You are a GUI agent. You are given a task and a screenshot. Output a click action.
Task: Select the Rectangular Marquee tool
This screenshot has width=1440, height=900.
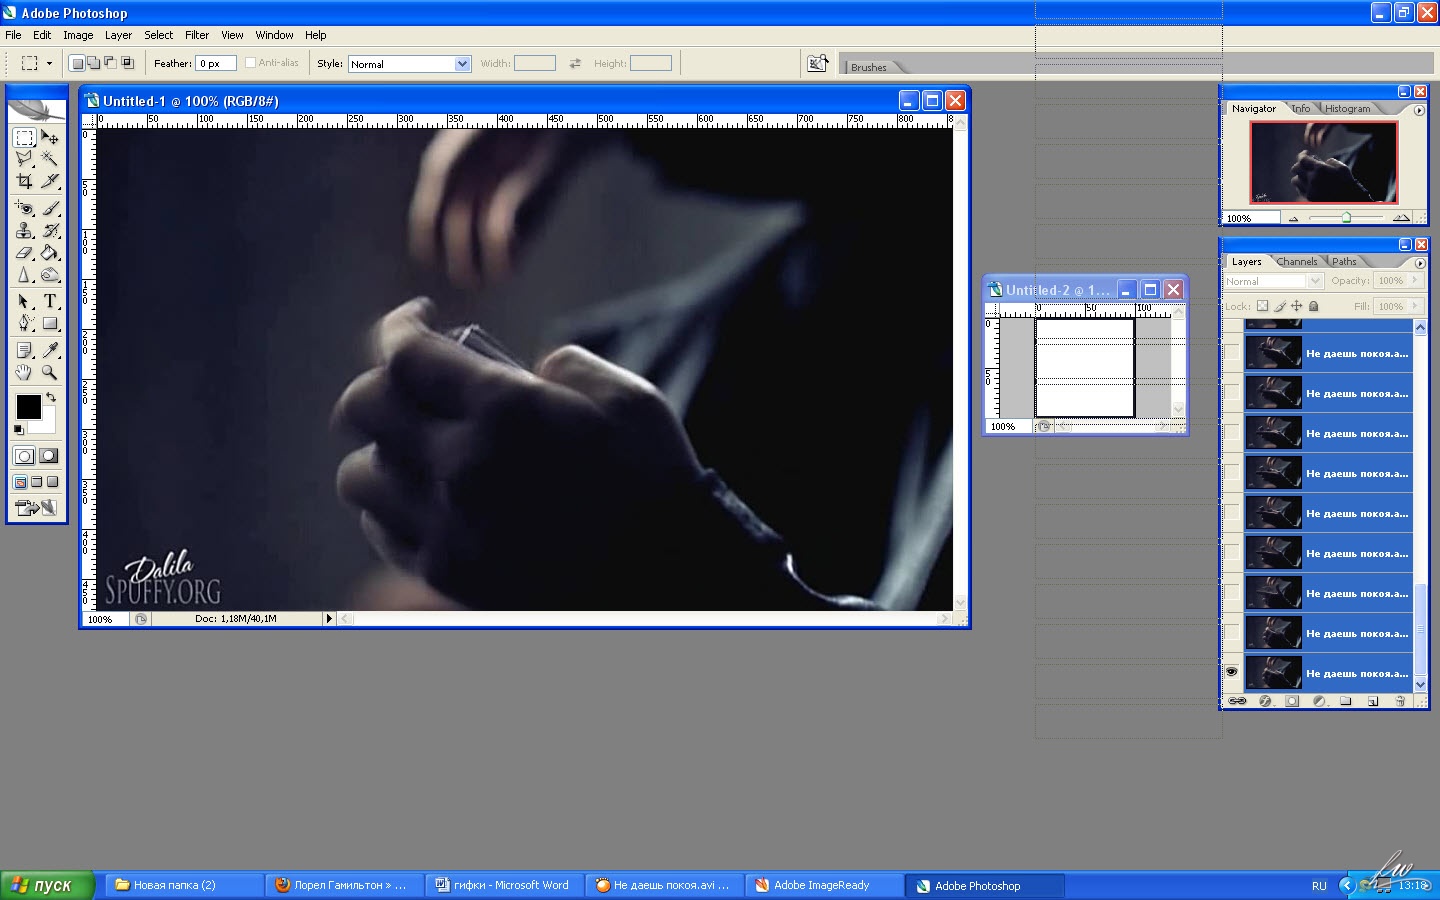pos(25,138)
